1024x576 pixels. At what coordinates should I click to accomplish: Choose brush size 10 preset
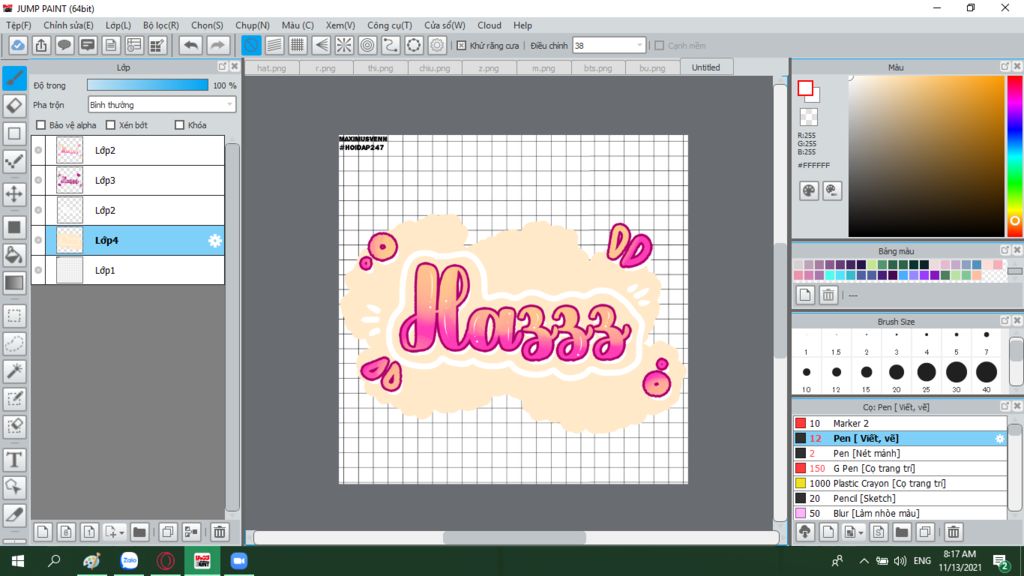tap(807, 372)
